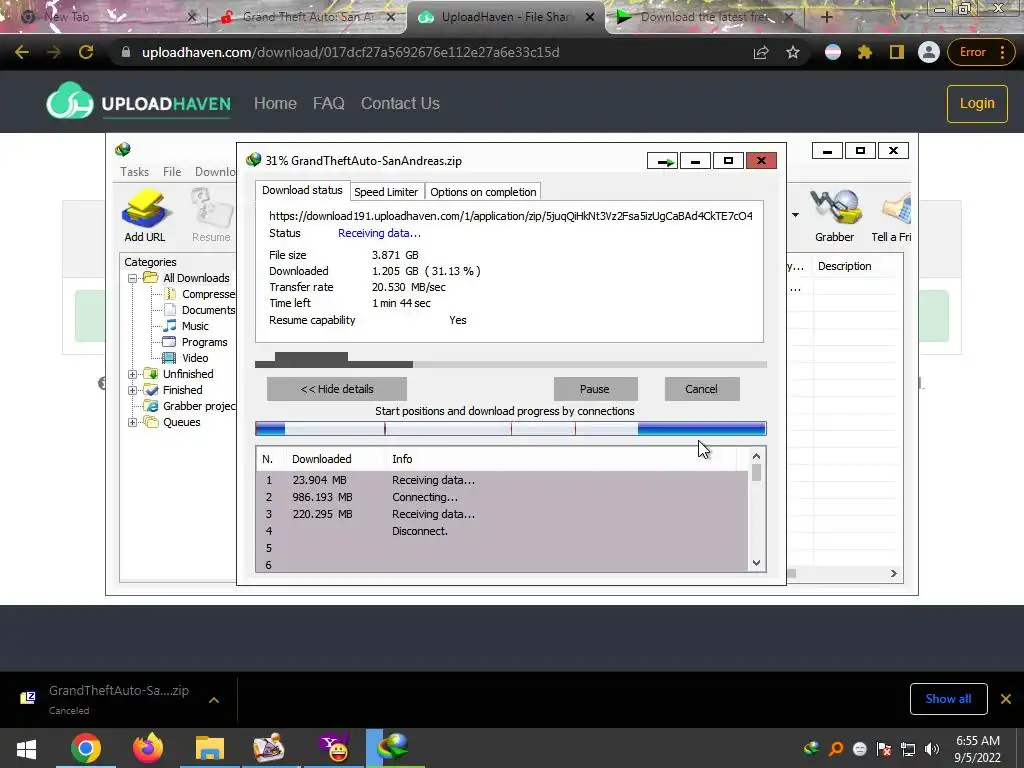Click the share page icon in address bar
The width and height of the screenshot is (1024, 768).
[761, 52]
